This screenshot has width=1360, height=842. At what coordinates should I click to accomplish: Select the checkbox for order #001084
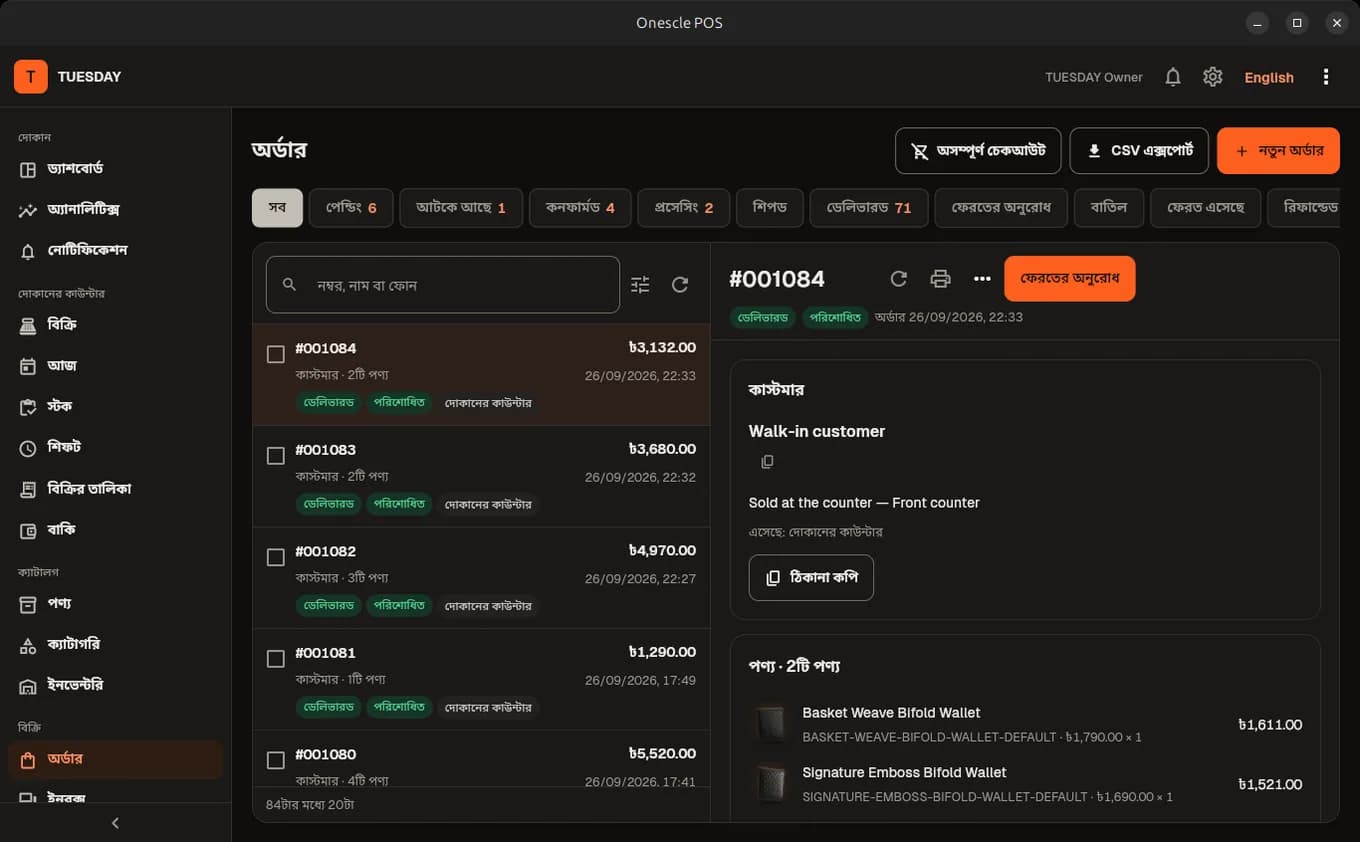tap(276, 354)
